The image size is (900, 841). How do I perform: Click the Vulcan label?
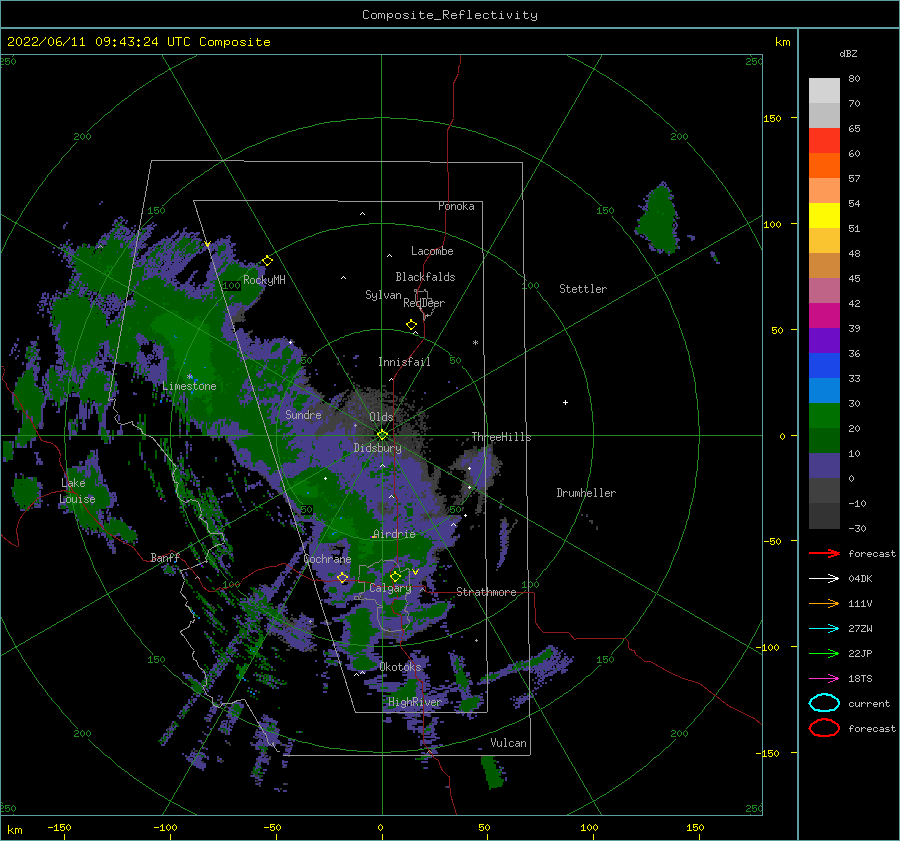pyautogui.click(x=509, y=743)
